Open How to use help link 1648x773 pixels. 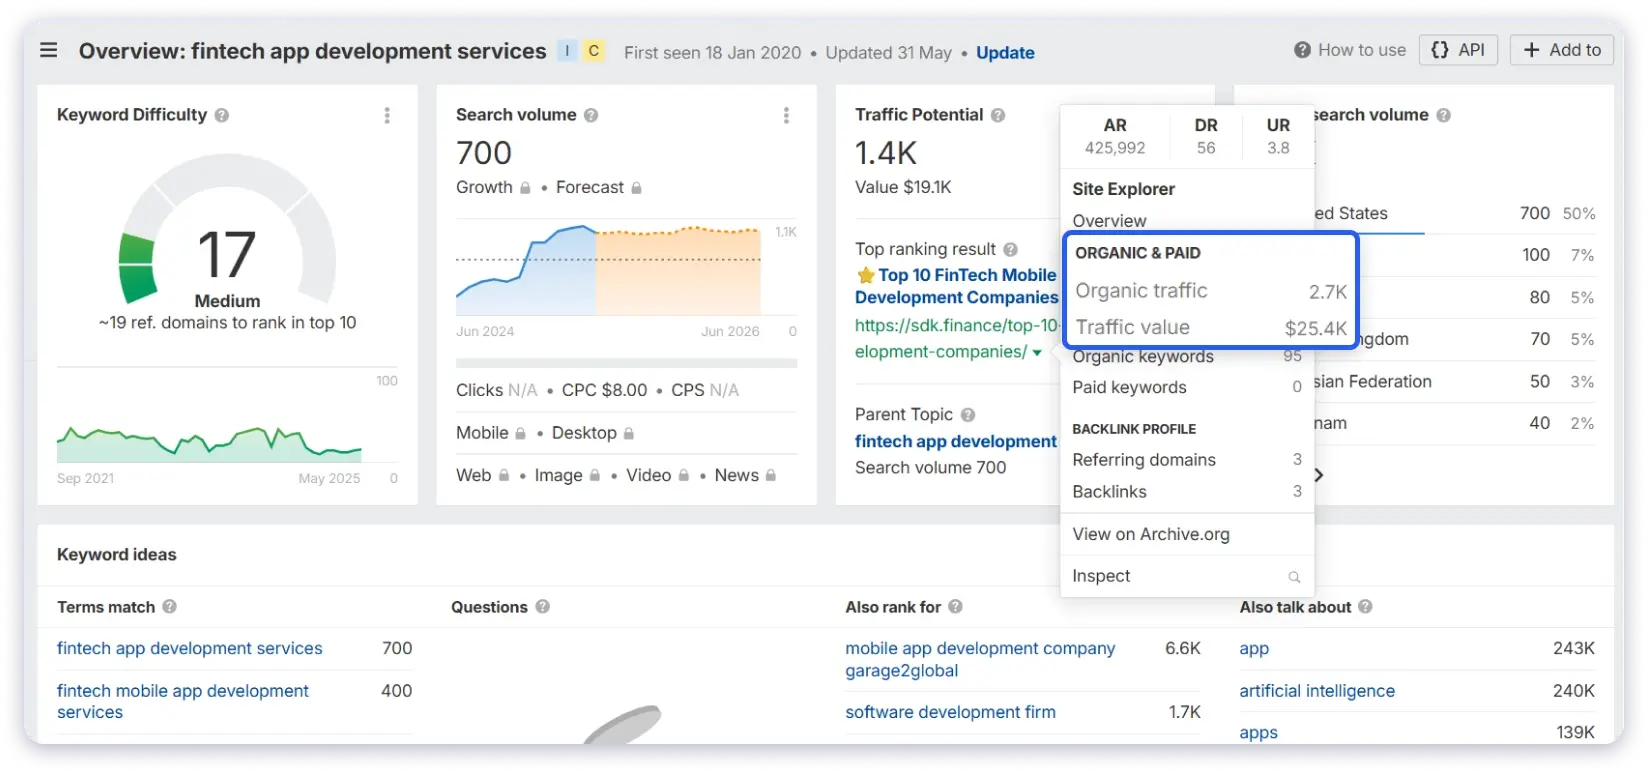1350,50
